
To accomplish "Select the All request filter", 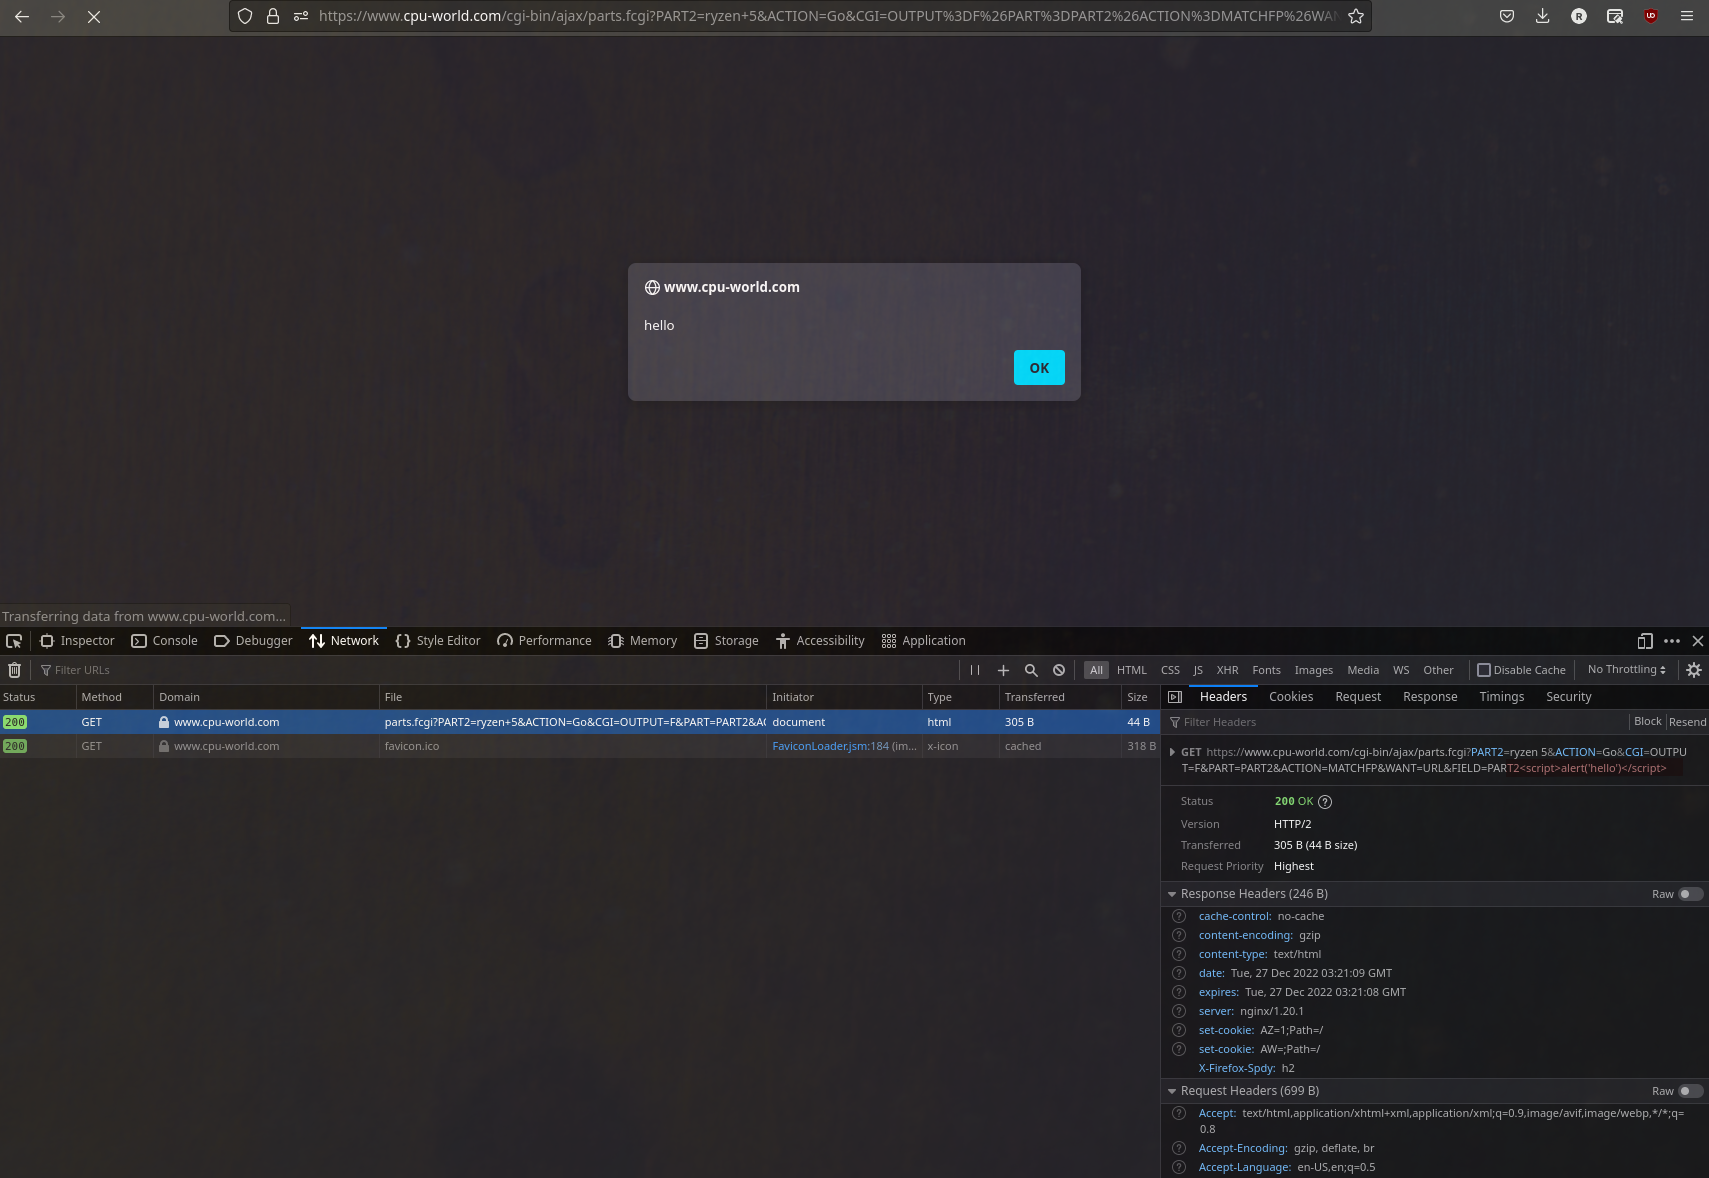I will 1096,670.
